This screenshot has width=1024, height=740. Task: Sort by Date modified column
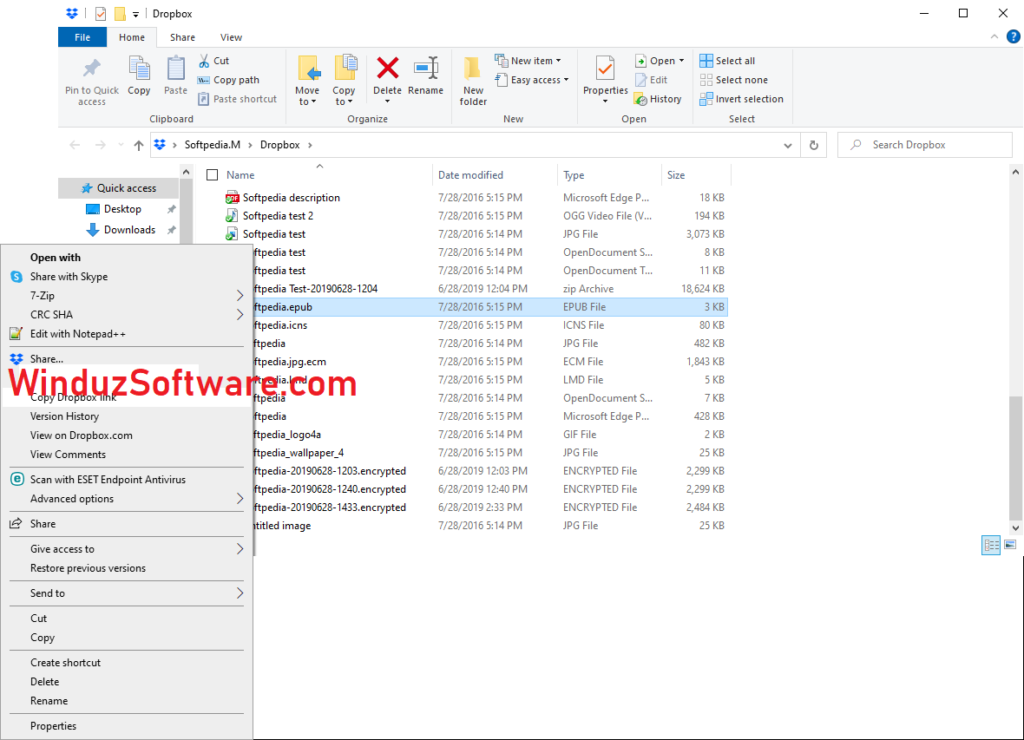click(494, 175)
